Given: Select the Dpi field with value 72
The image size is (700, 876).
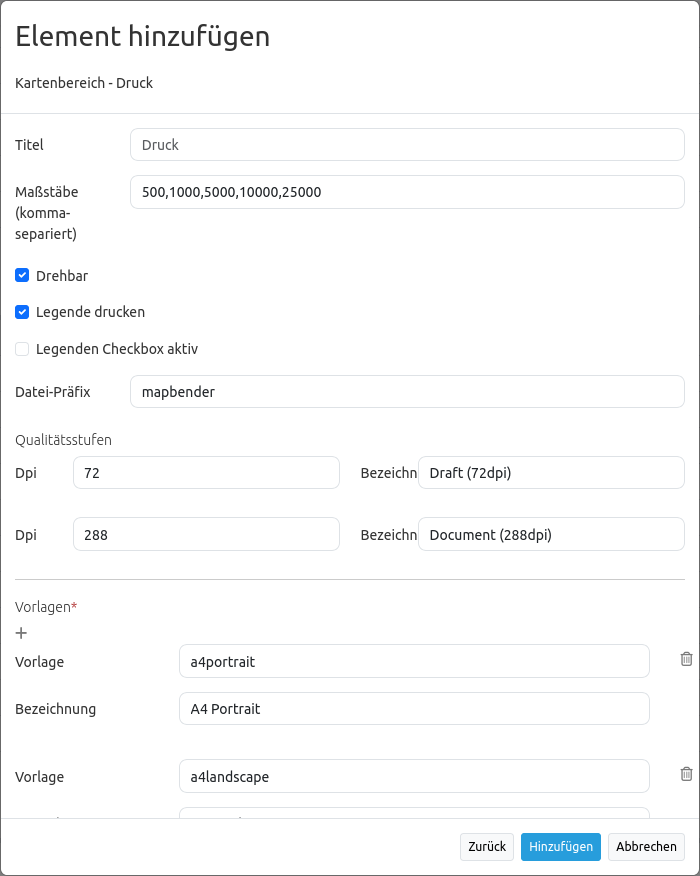Looking at the screenshot, I should pos(206,473).
